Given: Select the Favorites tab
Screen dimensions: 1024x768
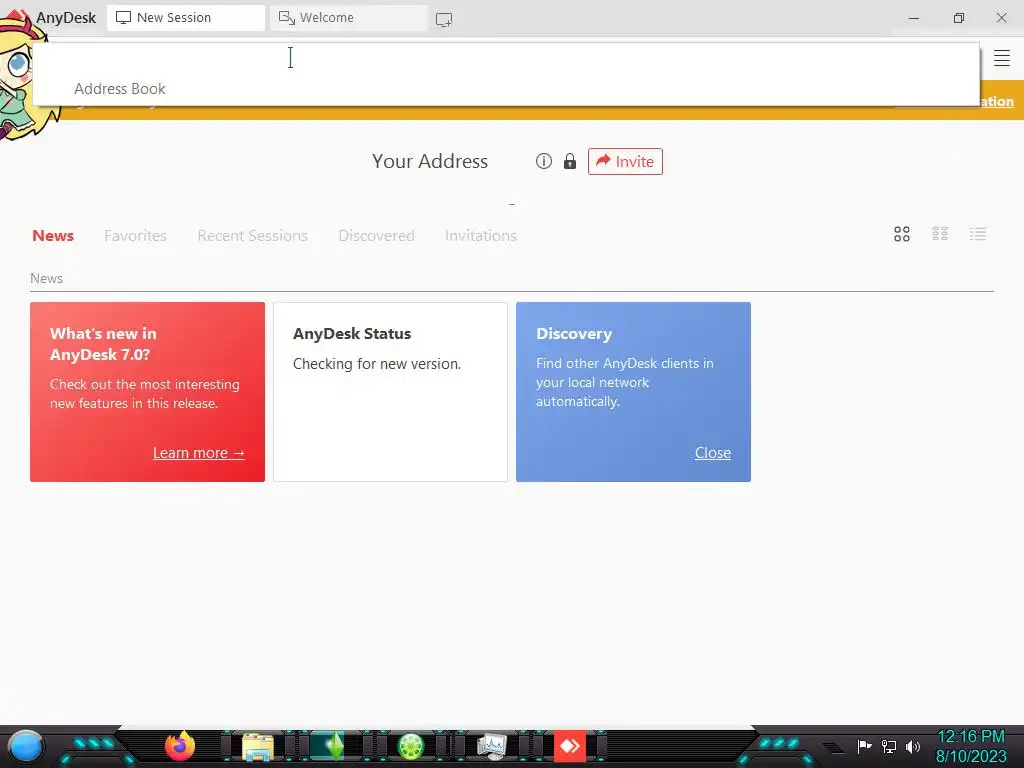Looking at the screenshot, I should coord(135,236).
